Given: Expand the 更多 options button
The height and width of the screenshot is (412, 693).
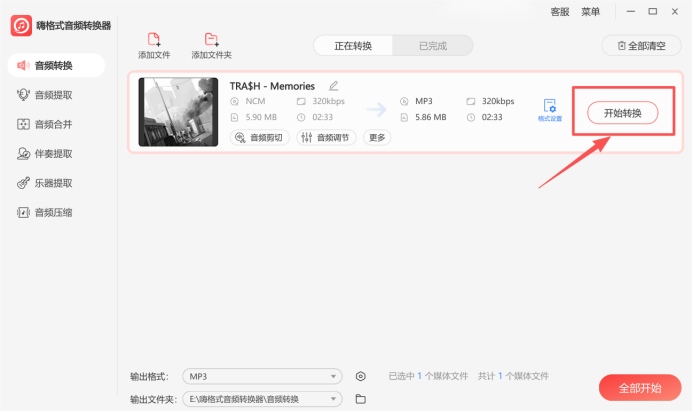Looking at the screenshot, I should (x=377, y=137).
